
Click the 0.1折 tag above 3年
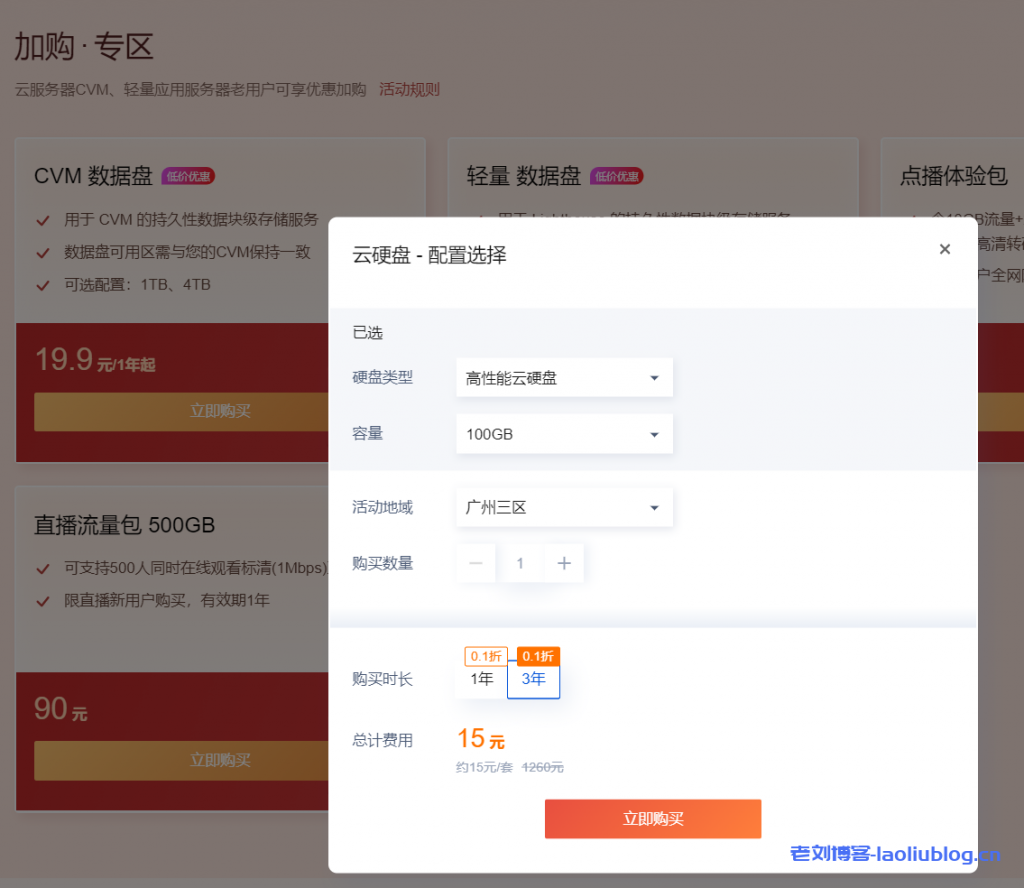(x=538, y=657)
